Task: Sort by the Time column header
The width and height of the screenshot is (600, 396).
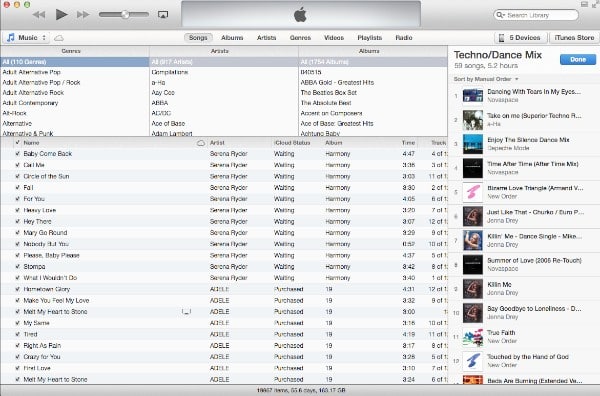Action: (x=408, y=143)
